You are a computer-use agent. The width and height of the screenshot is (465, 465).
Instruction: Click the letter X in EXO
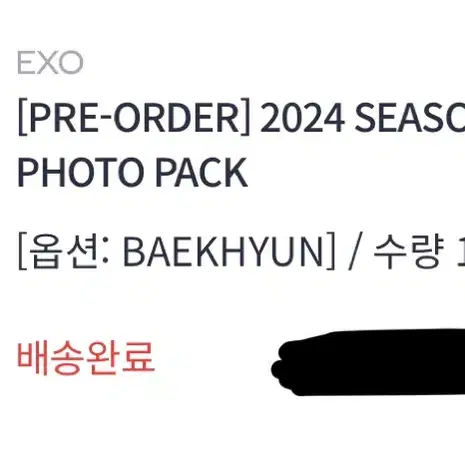(50, 63)
